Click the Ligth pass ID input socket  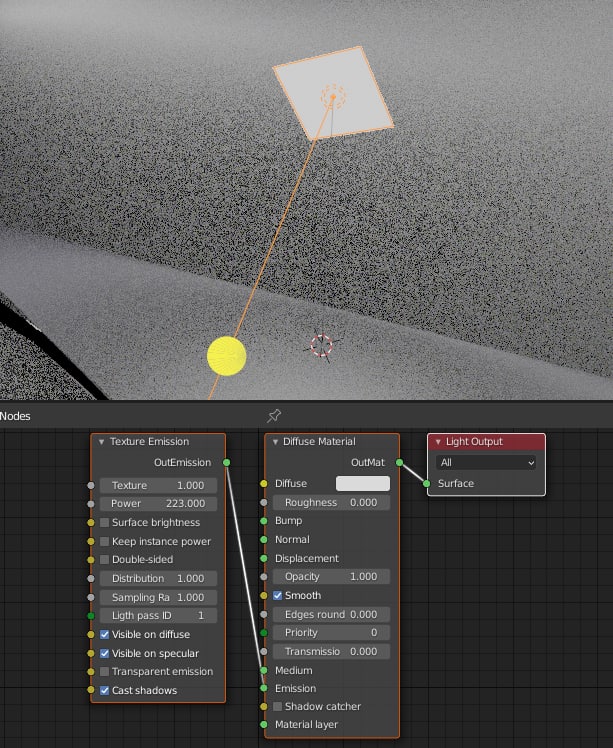pyautogui.click(x=91, y=616)
